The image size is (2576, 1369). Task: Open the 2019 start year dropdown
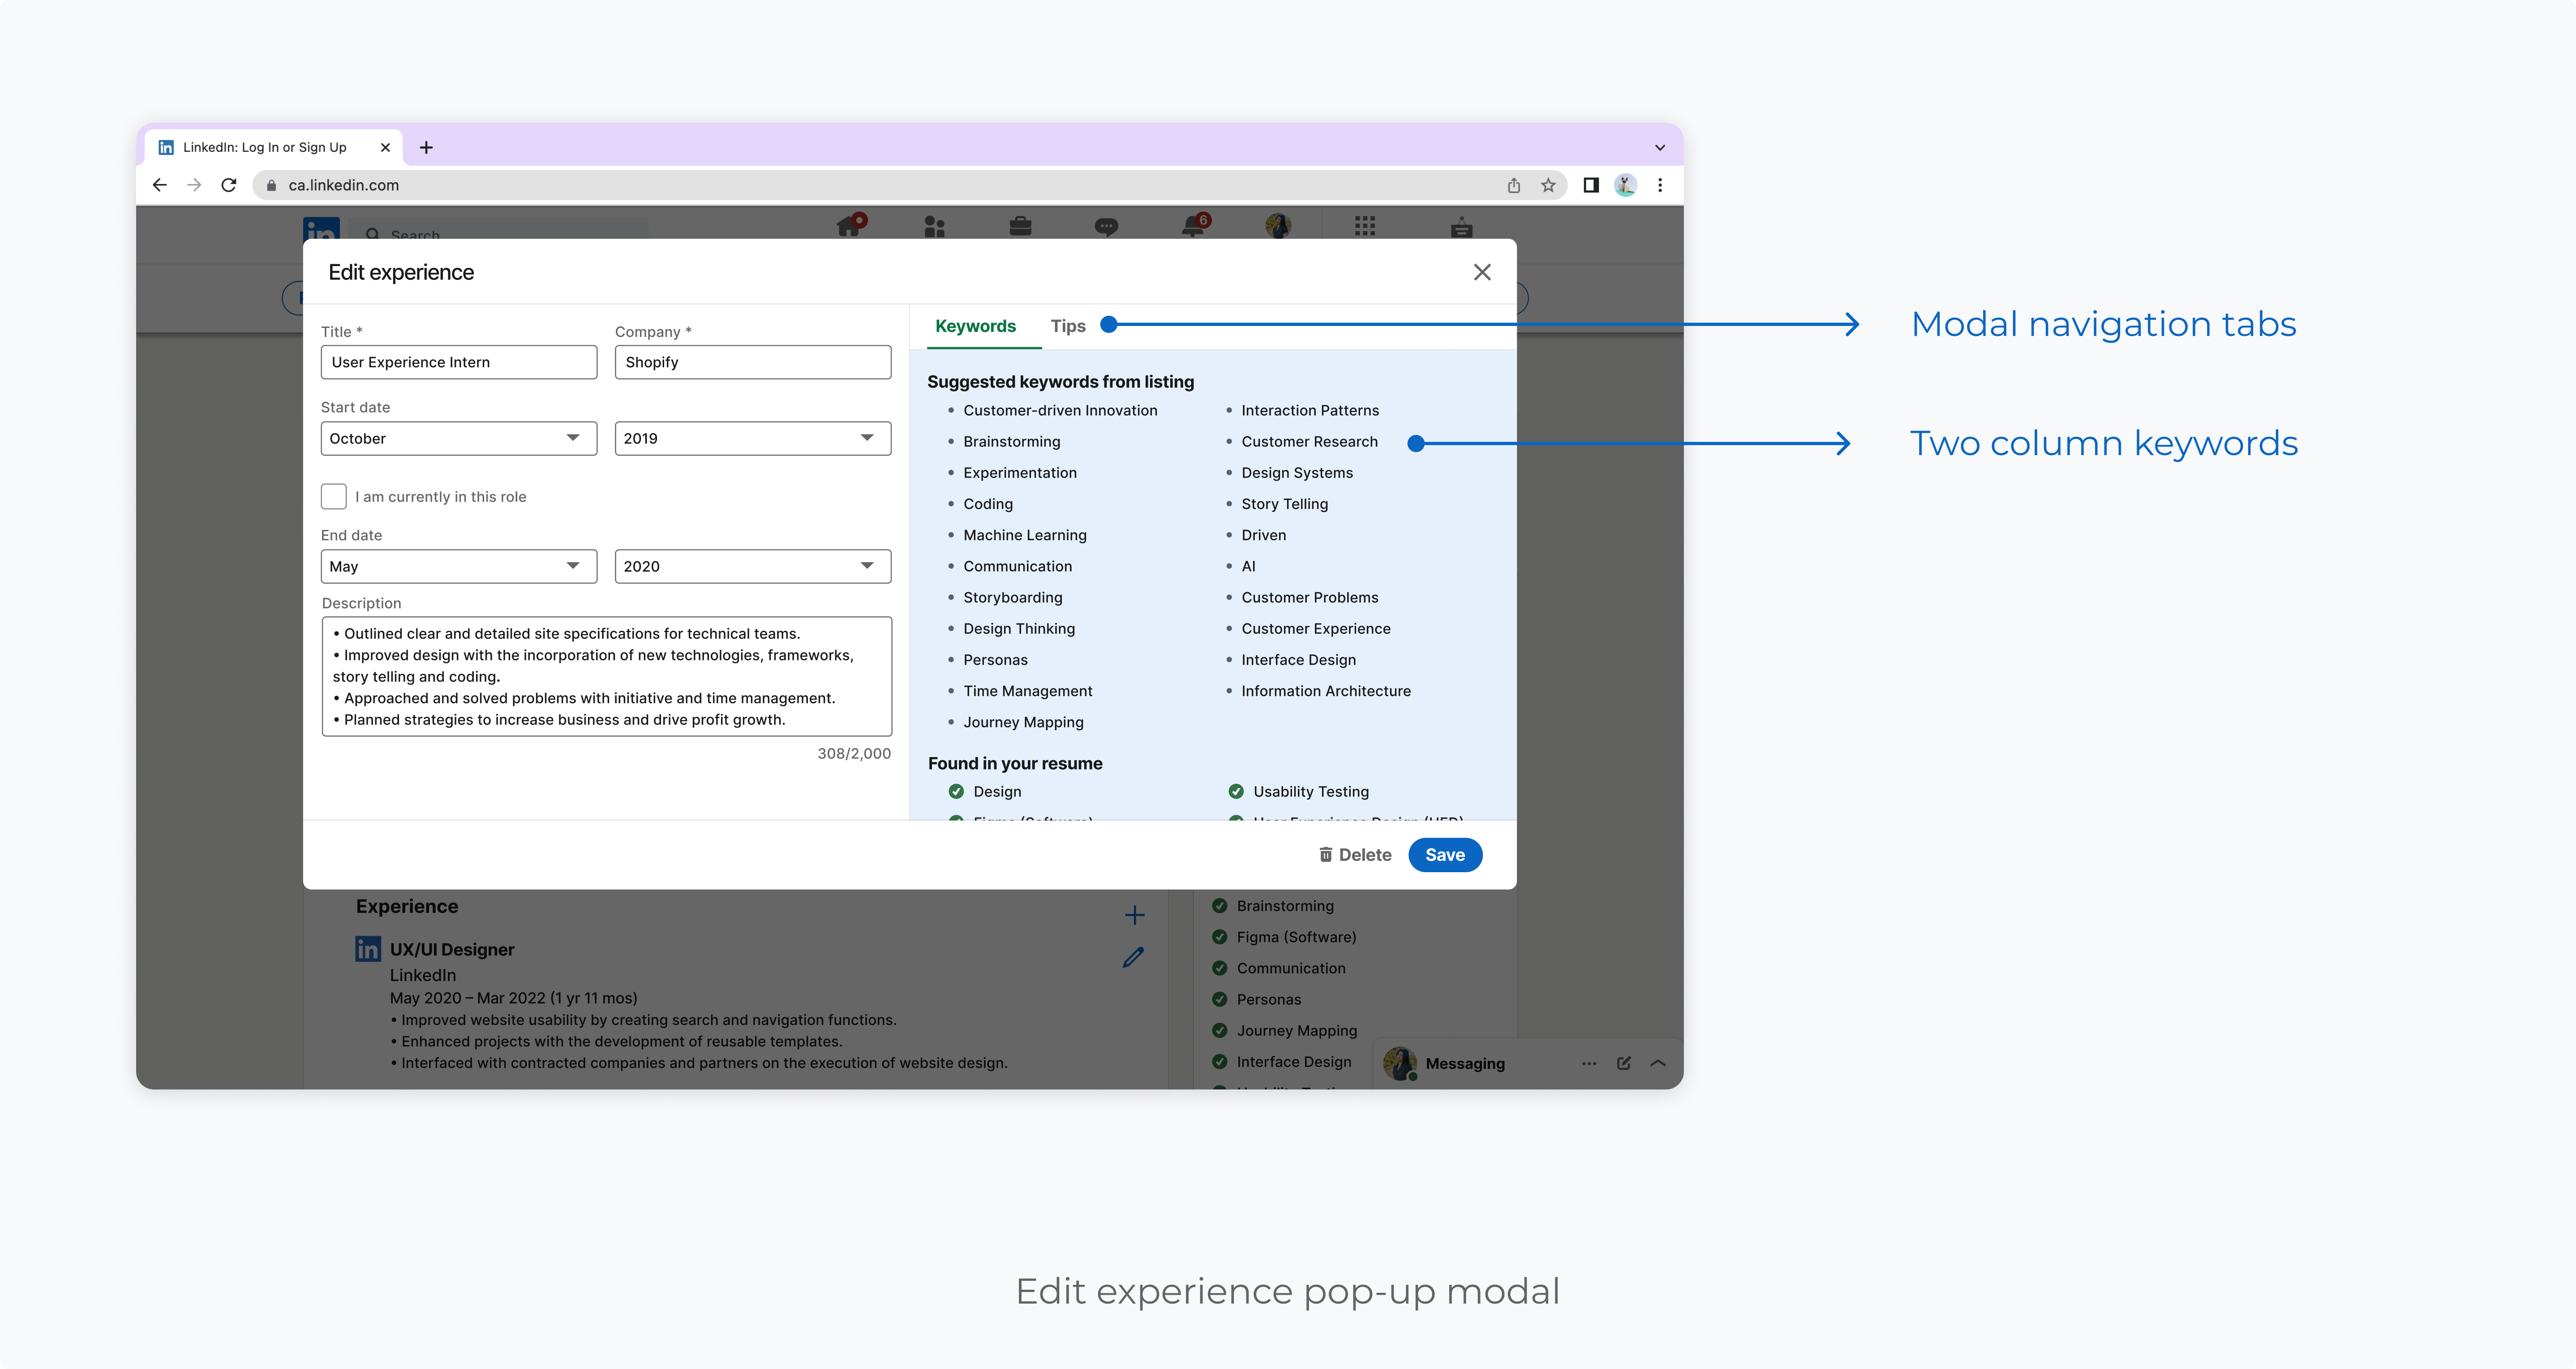(x=752, y=438)
